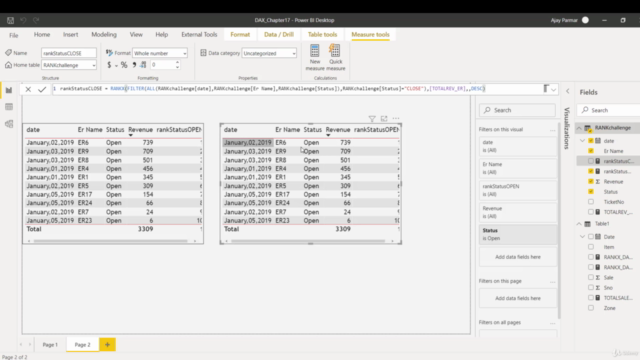Screen dimensions: 640x360
Task: Cancel formula edit with X icon
Action: [x=28, y=89]
